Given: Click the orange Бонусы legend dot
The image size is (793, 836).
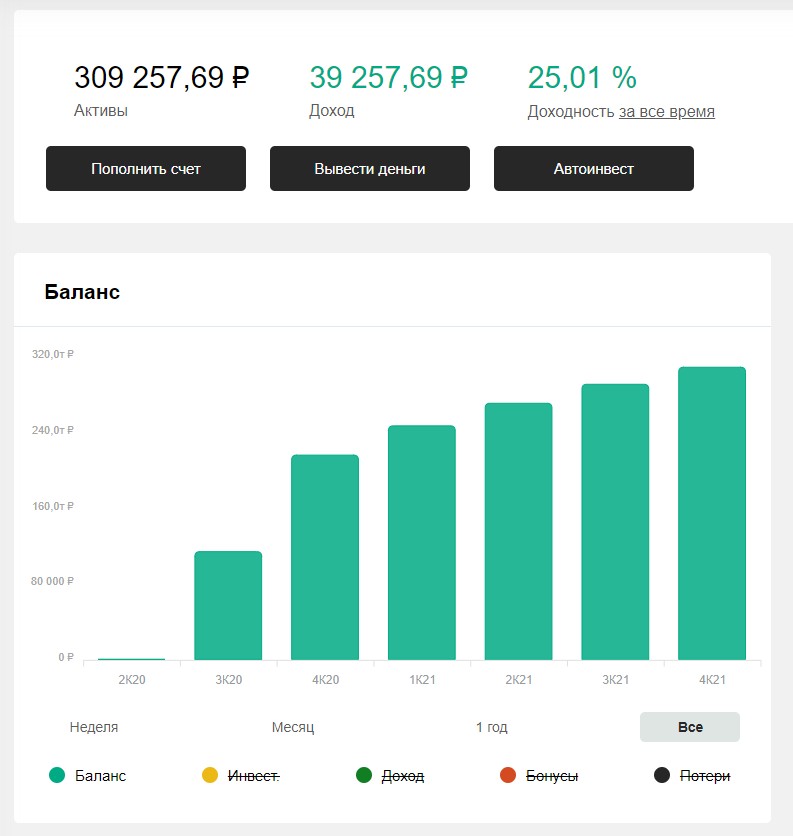Looking at the screenshot, I should (508, 775).
